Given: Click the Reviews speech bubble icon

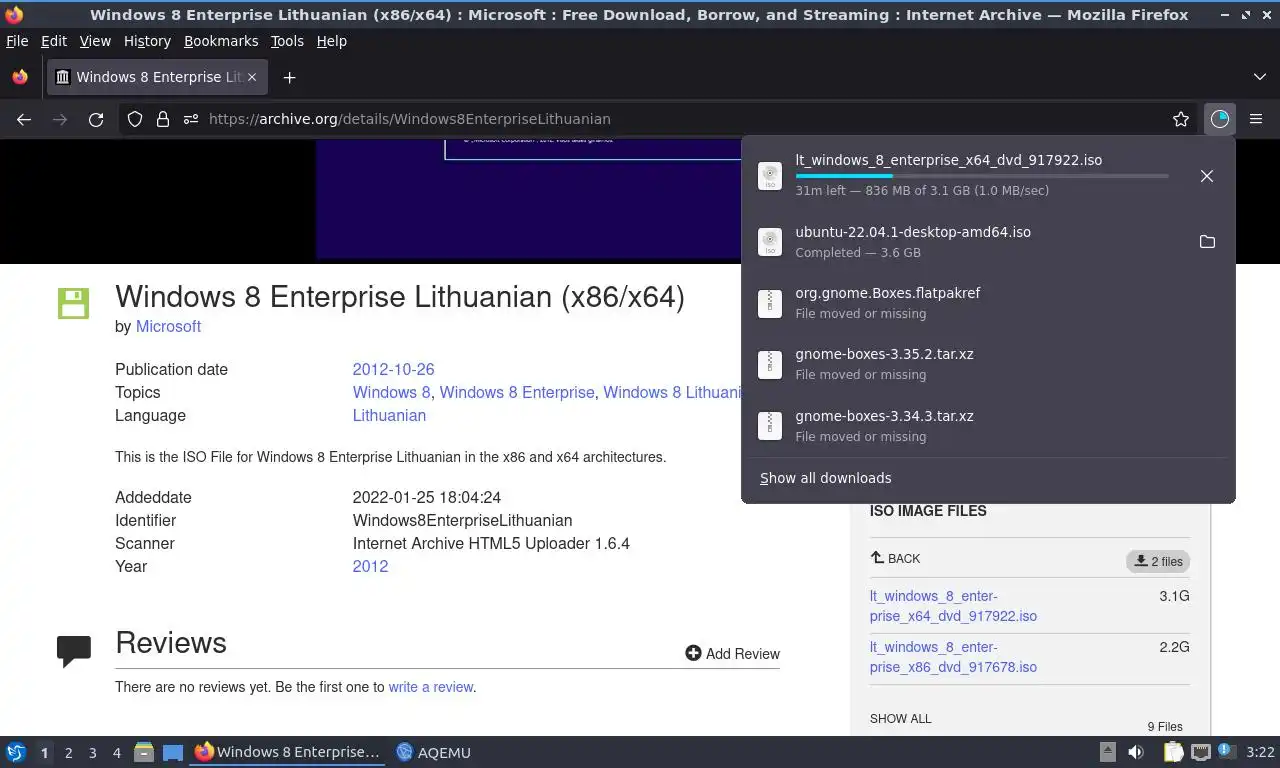Looking at the screenshot, I should 74,651.
